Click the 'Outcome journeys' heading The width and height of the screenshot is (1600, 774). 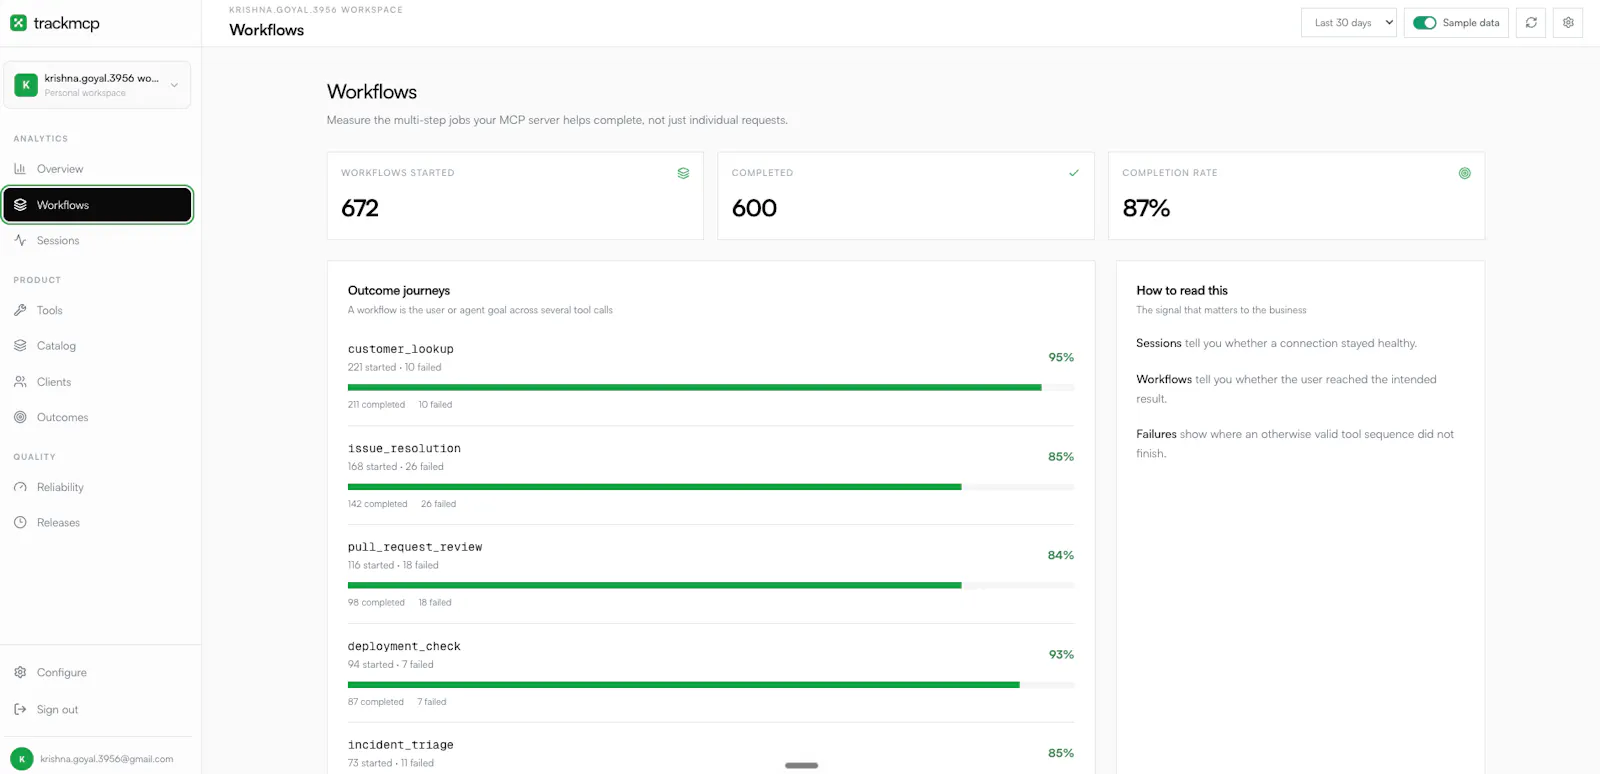(399, 291)
